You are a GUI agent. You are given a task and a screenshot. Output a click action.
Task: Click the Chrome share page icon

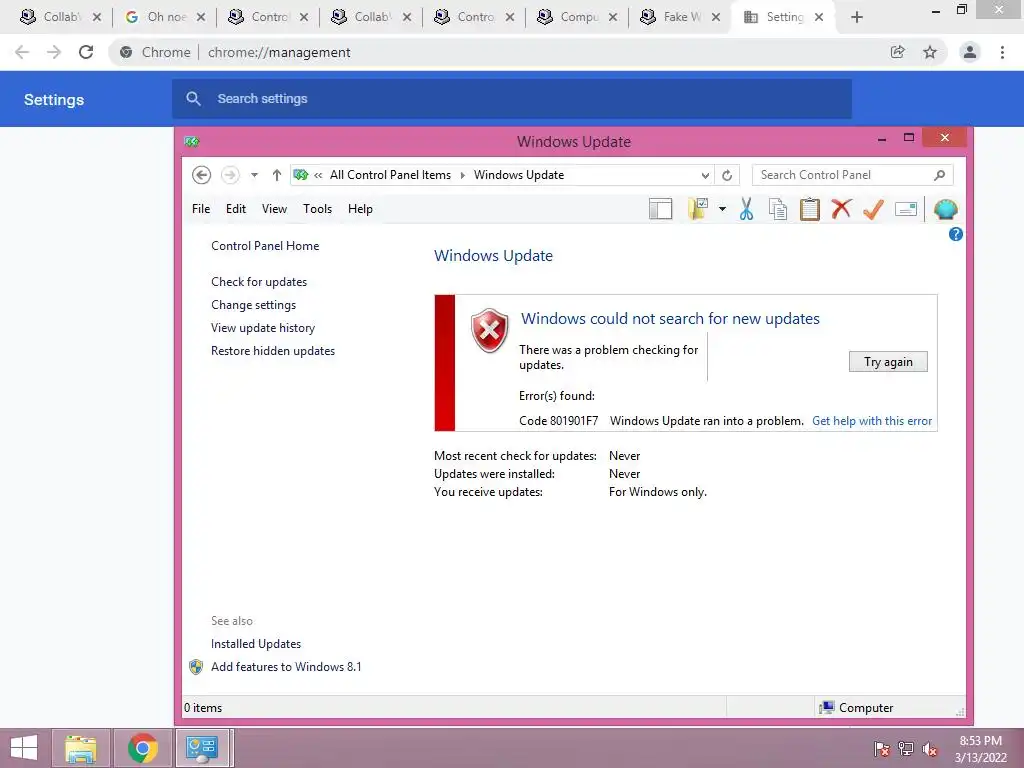pyautogui.click(x=897, y=52)
